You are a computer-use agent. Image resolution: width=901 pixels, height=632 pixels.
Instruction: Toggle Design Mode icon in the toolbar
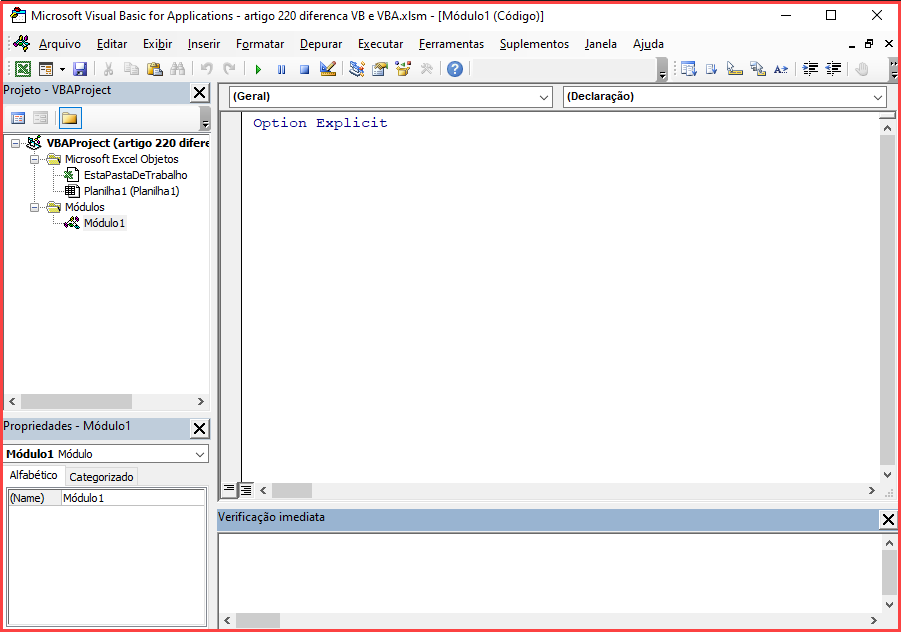328,69
